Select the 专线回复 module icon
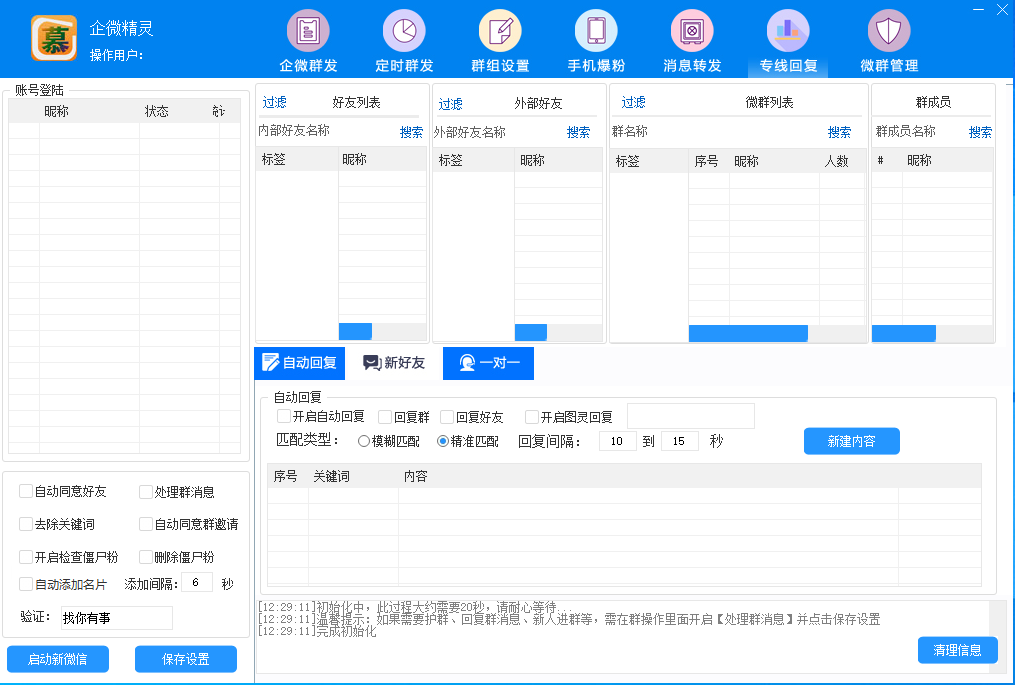 [788, 41]
